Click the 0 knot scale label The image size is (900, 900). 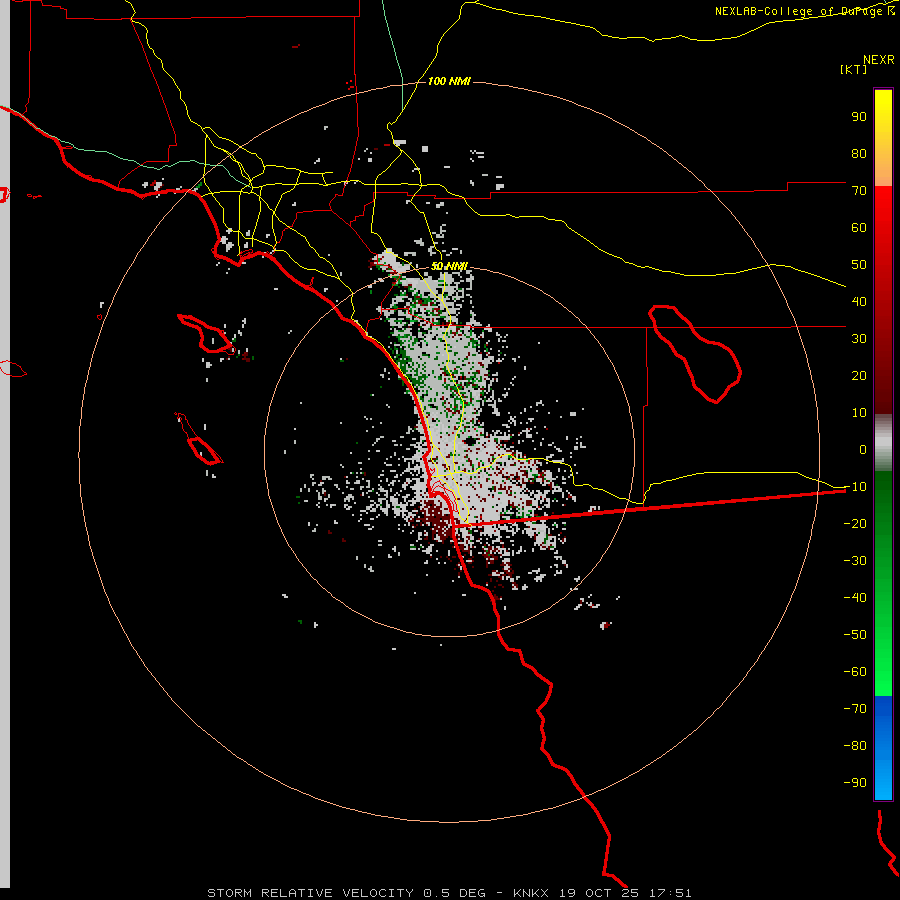[863, 449]
